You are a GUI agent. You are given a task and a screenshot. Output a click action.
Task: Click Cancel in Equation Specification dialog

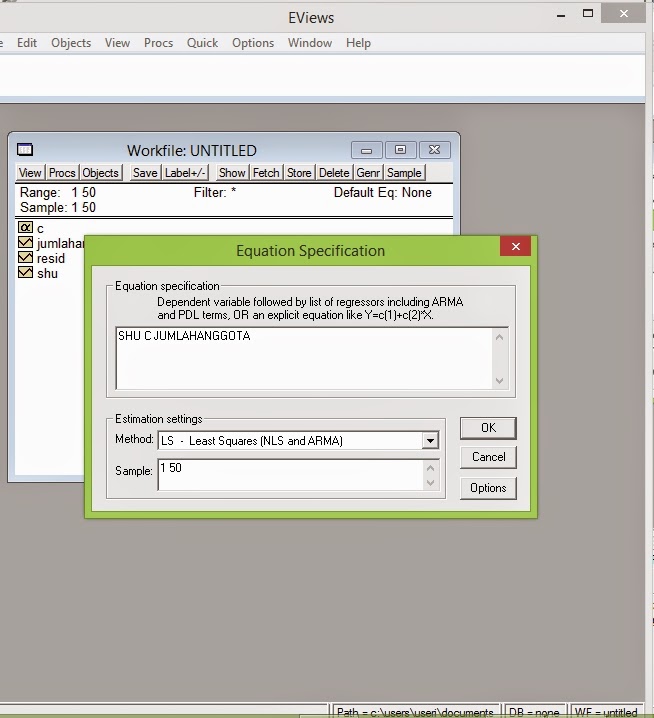[488, 457]
